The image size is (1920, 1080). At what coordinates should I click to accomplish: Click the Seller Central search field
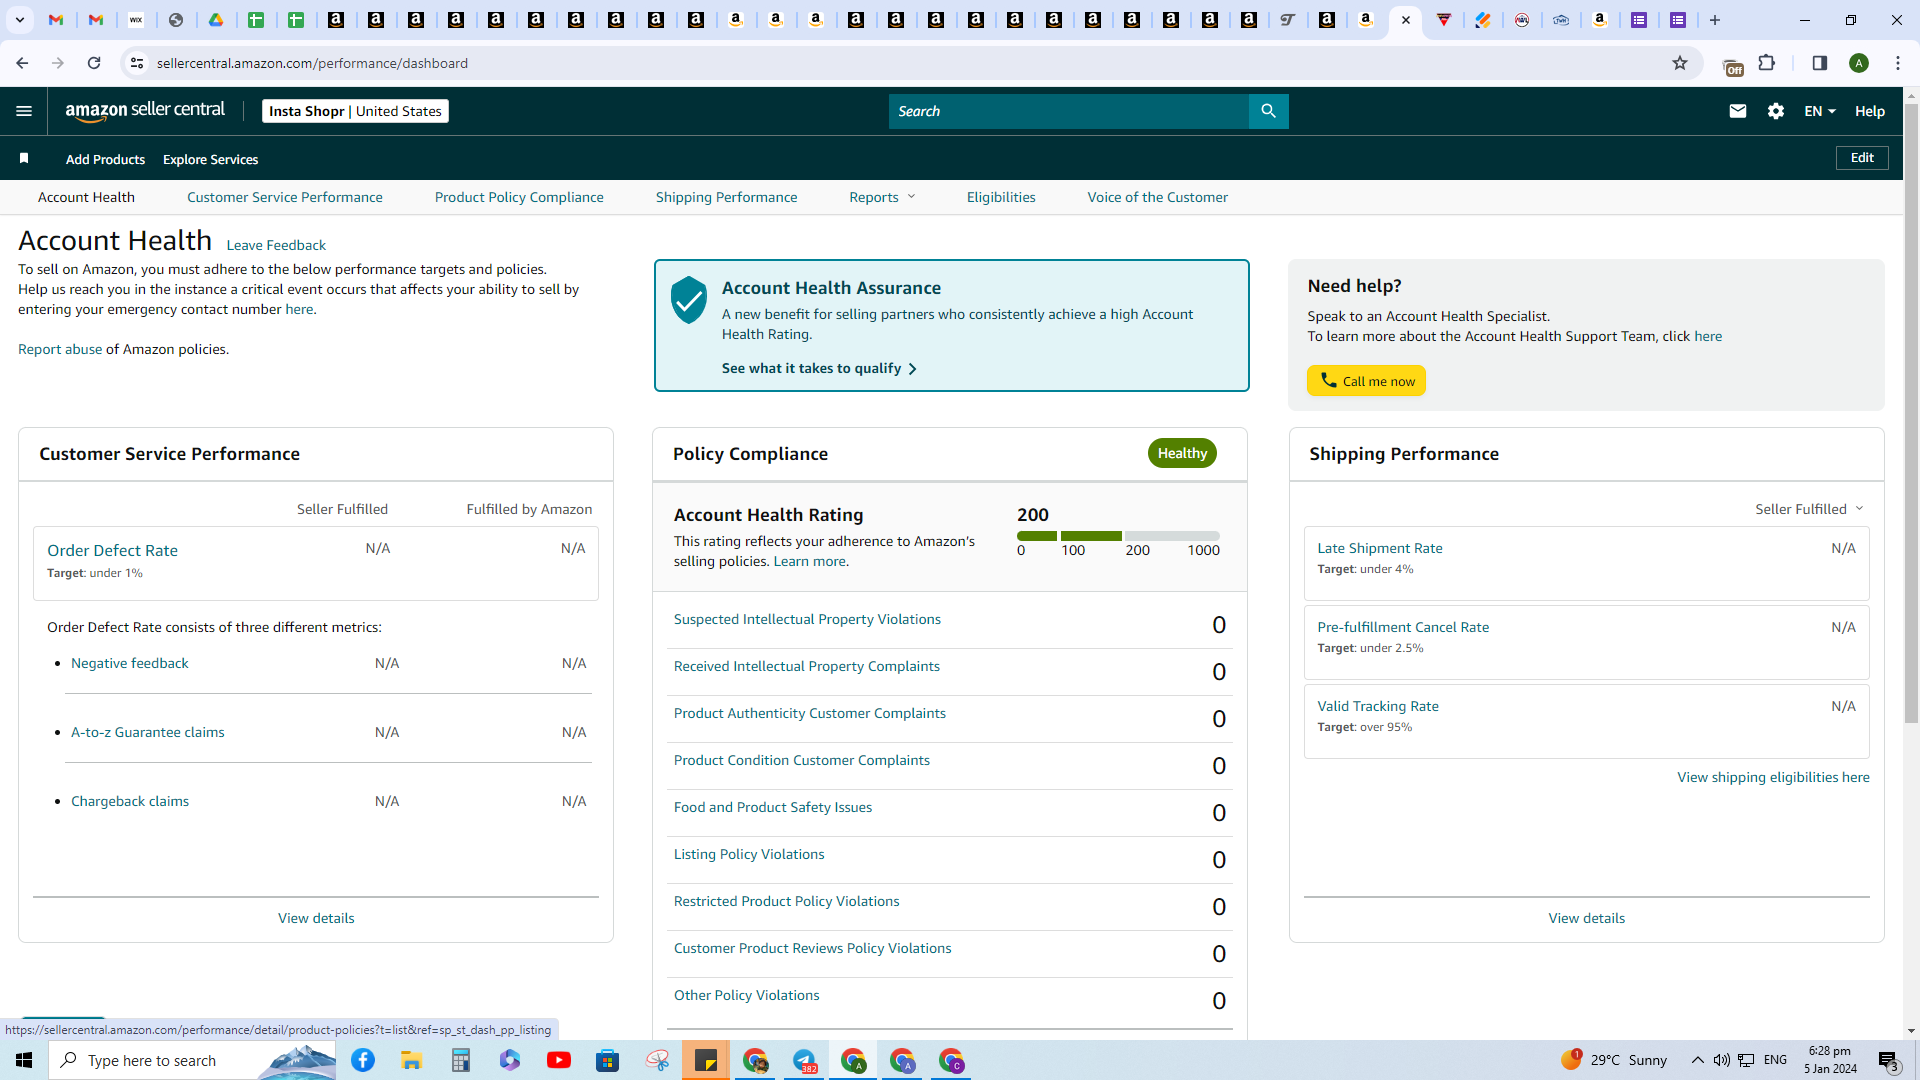point(1068,111)
